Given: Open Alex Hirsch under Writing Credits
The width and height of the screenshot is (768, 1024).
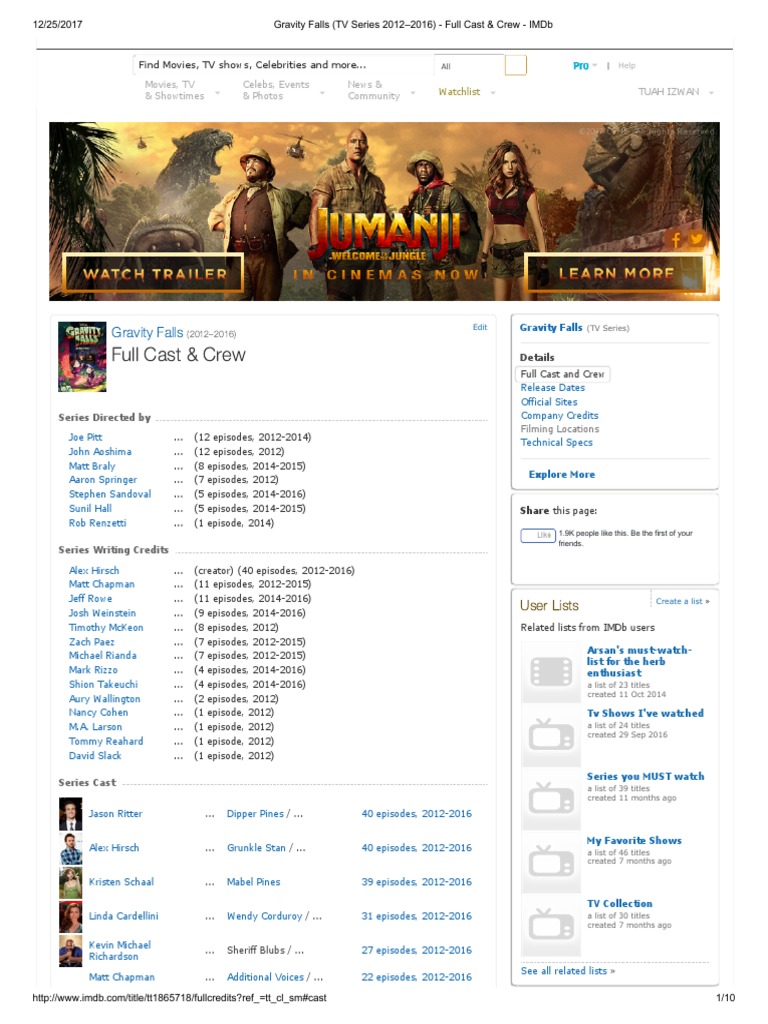Looking at the screenshot, I should pyautogui.click(x=94, y=571).
